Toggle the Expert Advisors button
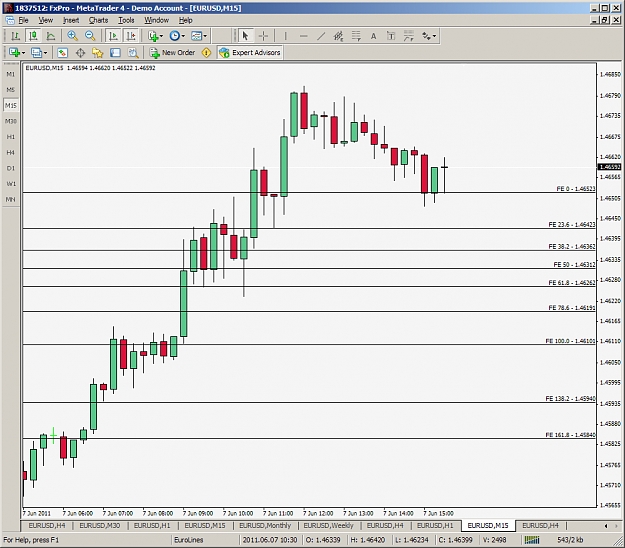 click(250, 53)
